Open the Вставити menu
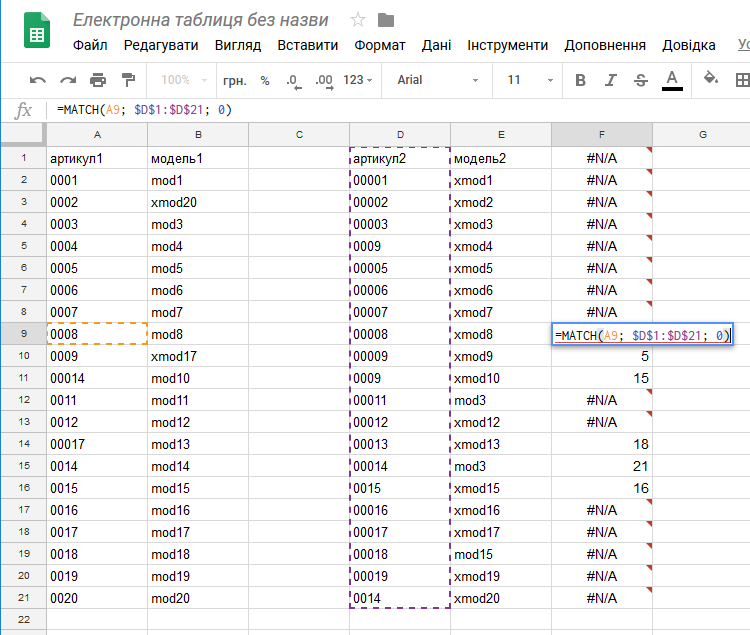Screen dimensions: 750x635 (308, 45)
